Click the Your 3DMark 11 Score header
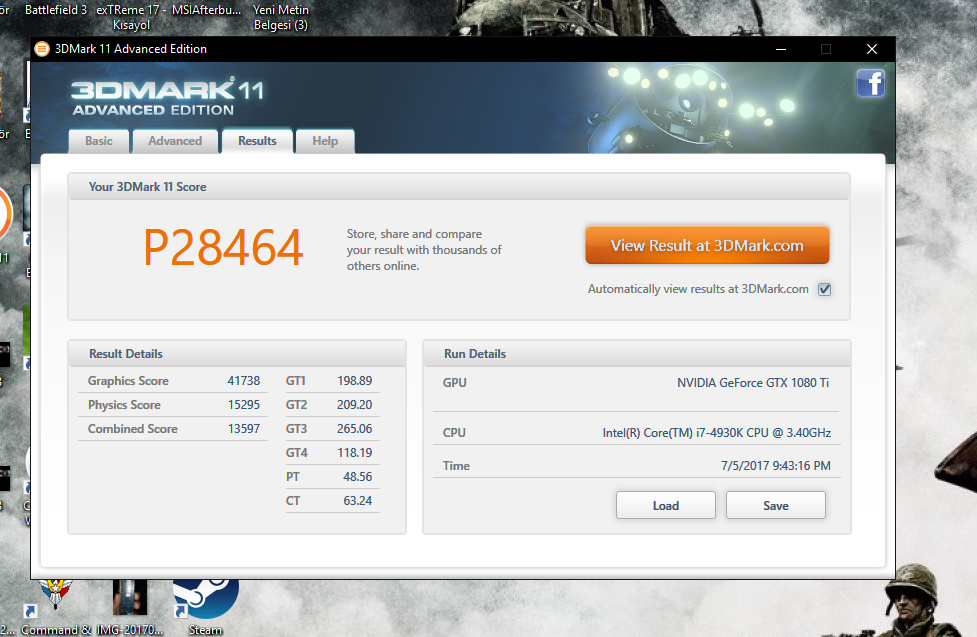Viewport: 977px width, 637px height. pyautogui.click(x=148, y=187)
